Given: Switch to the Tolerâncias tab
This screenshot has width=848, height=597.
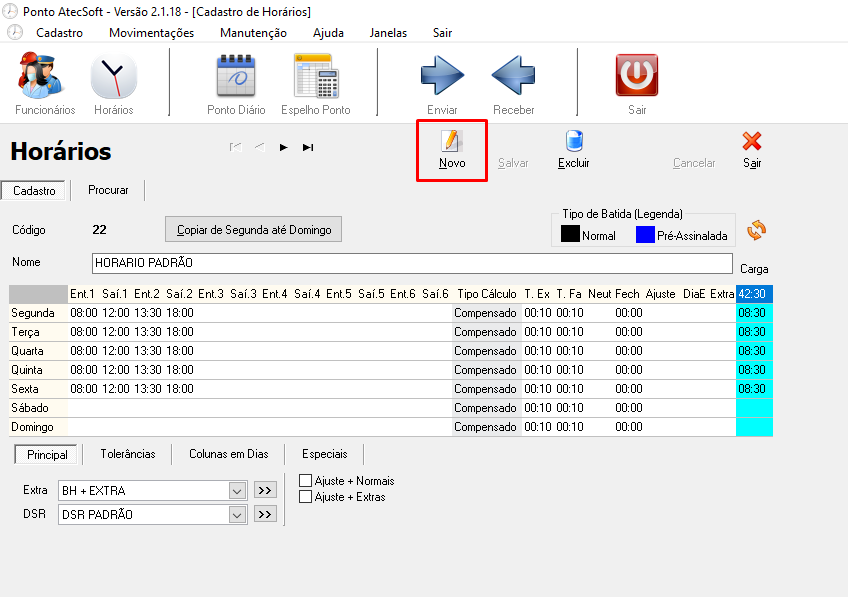Looking at the screenshot, I should [128, 454].
